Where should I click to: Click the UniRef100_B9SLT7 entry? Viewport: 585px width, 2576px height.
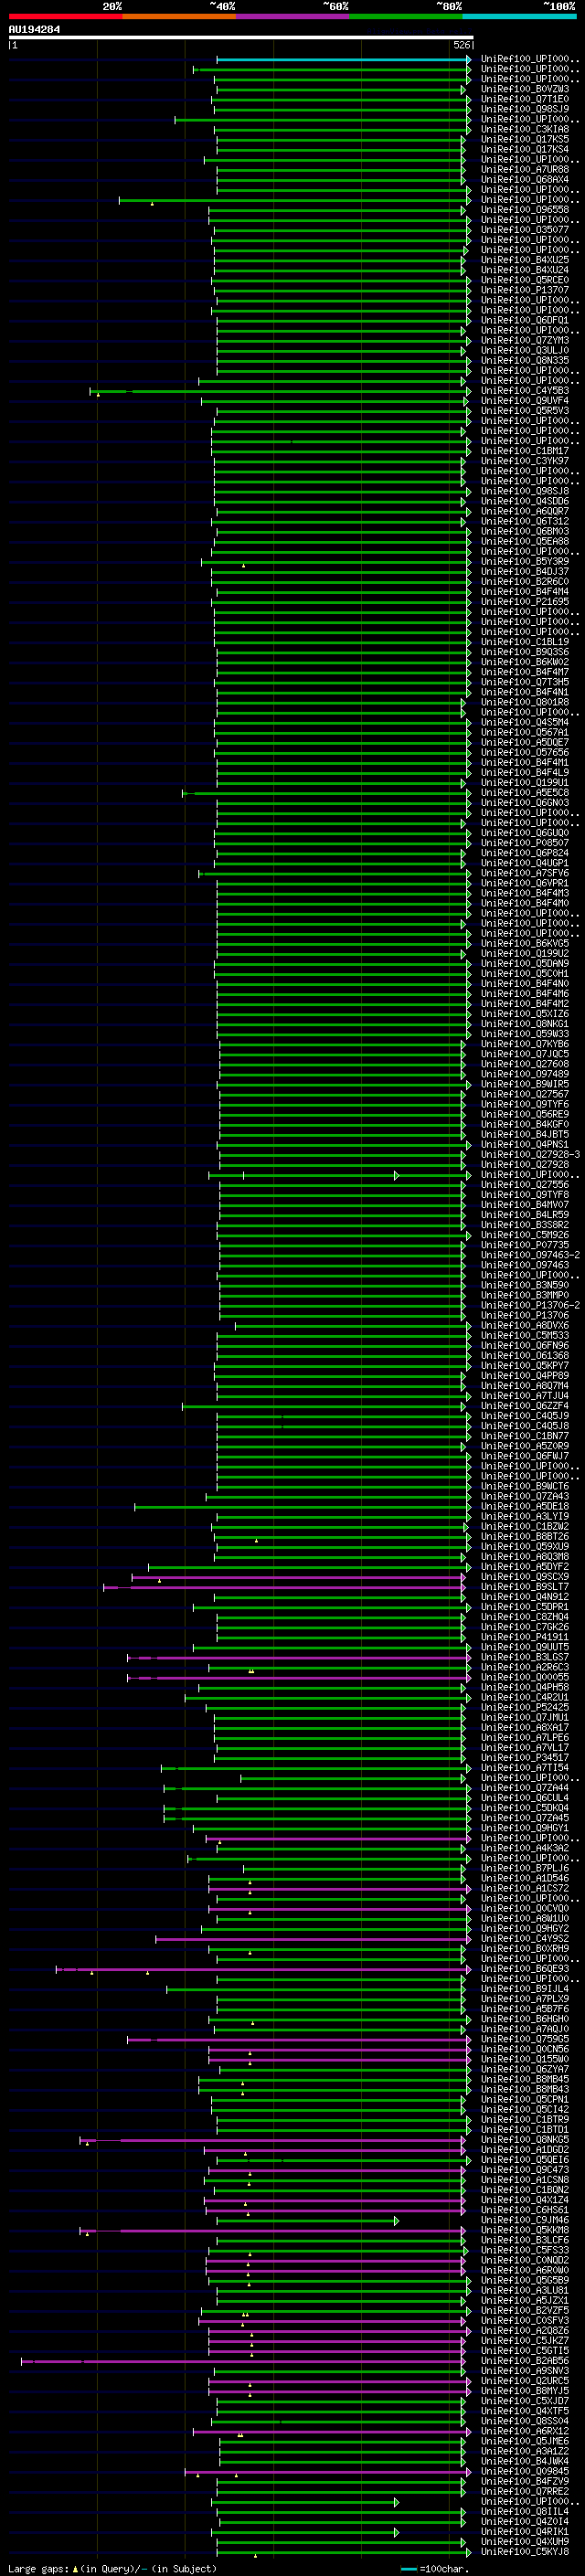(525, 1587)
